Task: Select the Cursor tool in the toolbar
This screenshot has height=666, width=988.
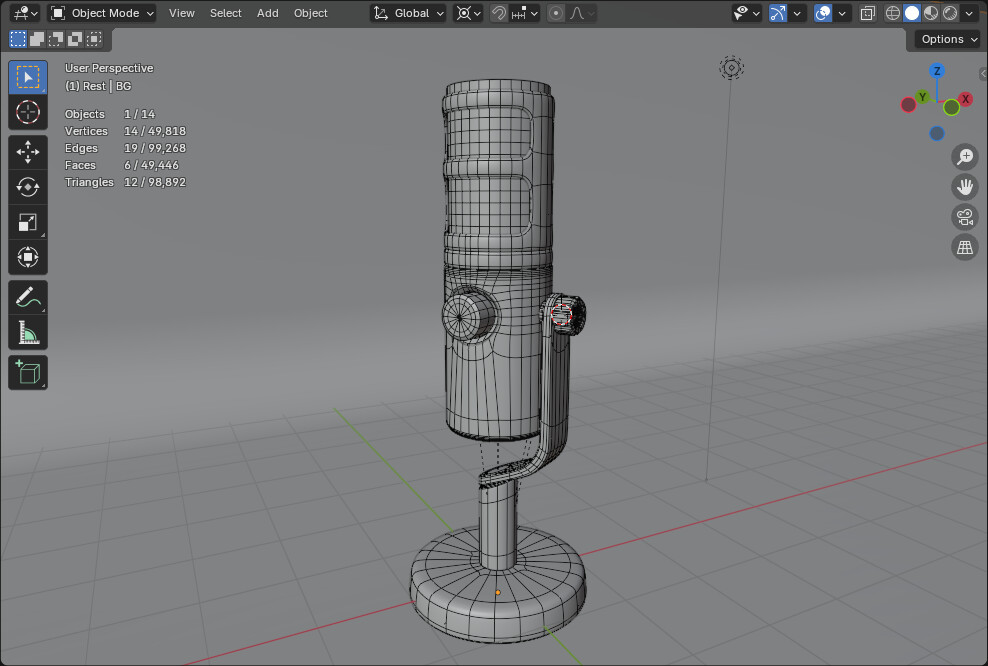Action: [28, 112]
